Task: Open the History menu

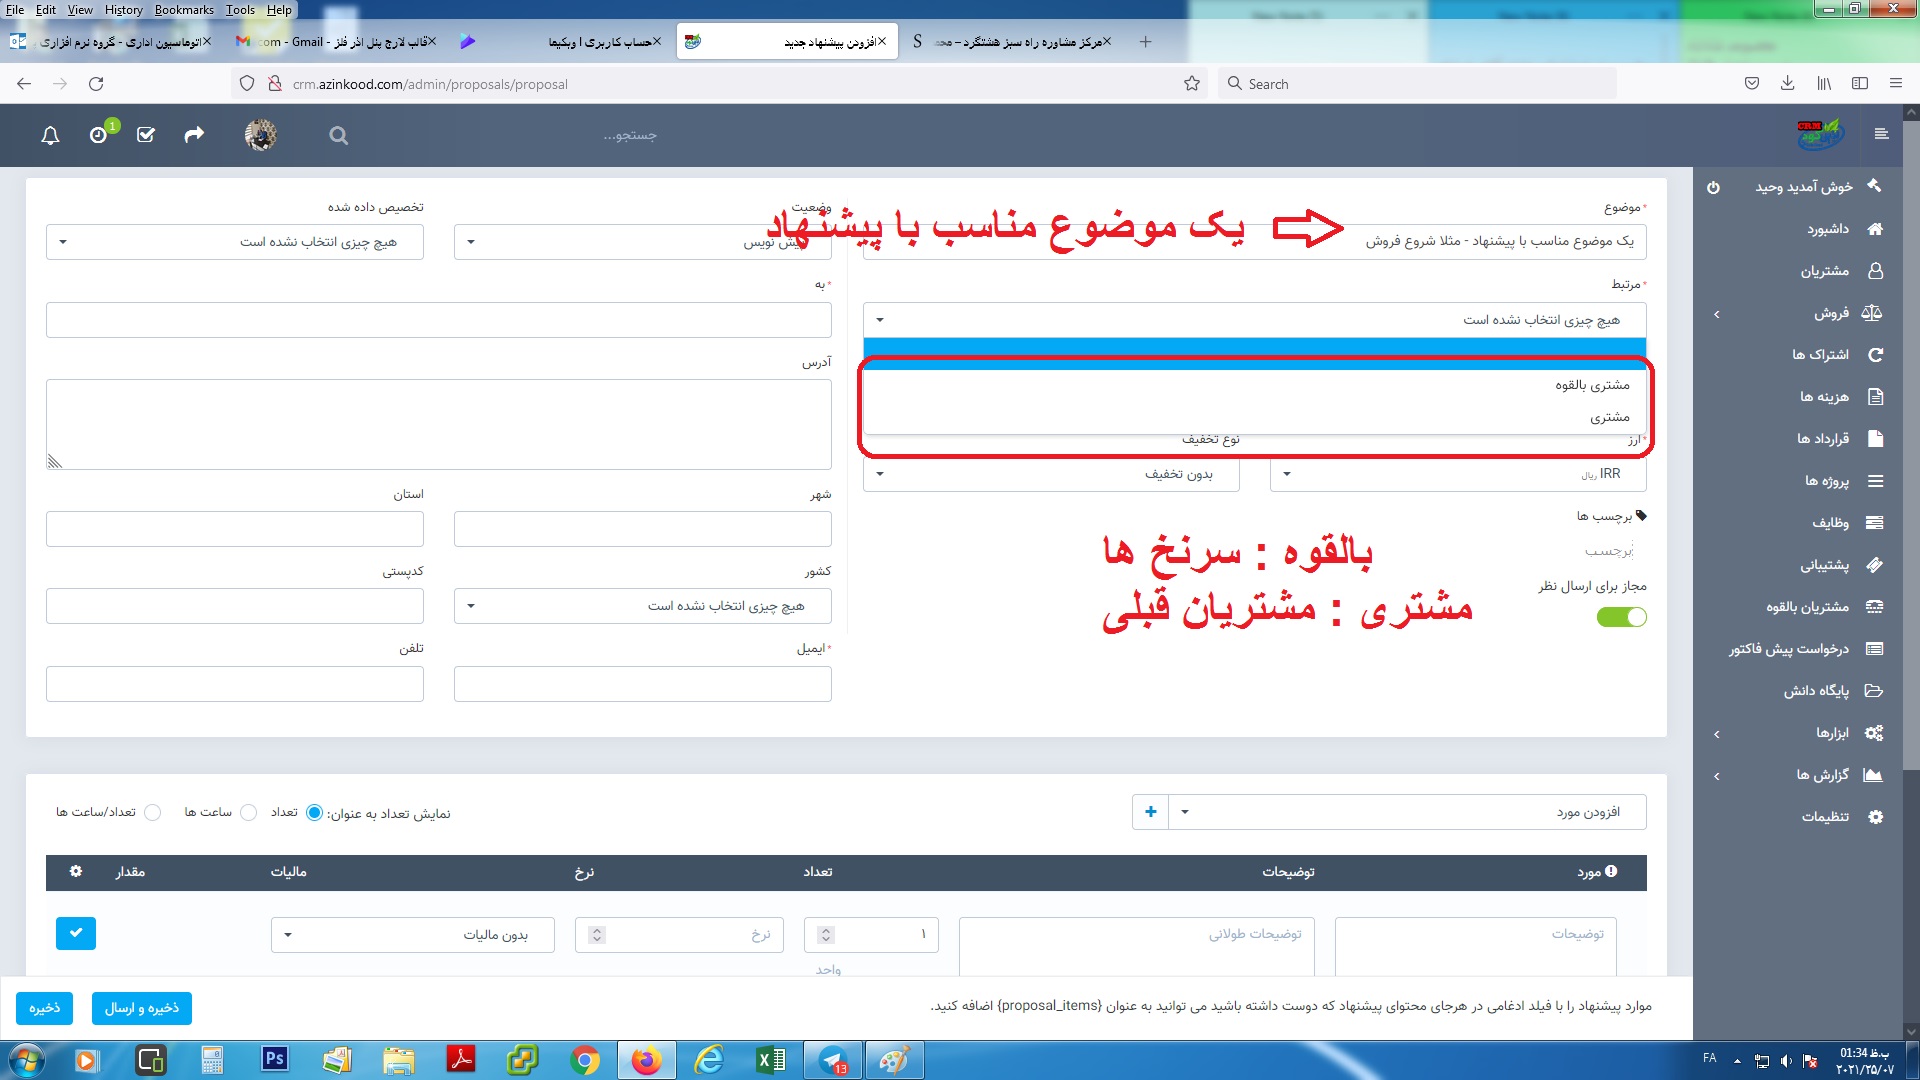Action: 123,10
